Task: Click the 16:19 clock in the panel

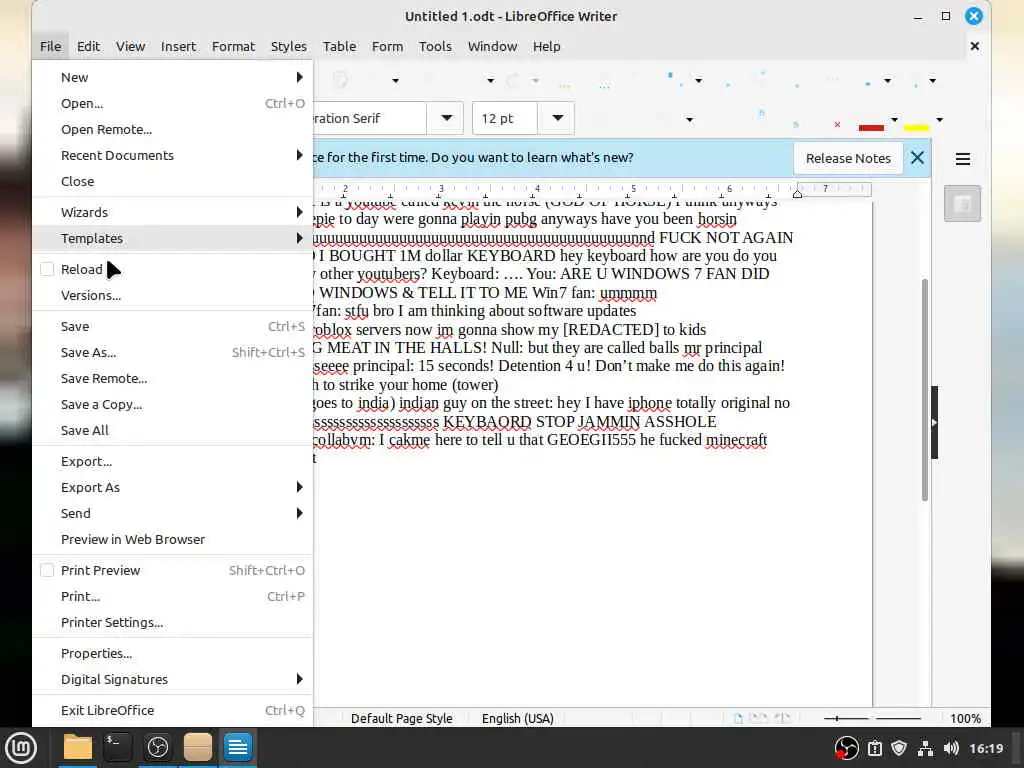Action: point(986,748)
